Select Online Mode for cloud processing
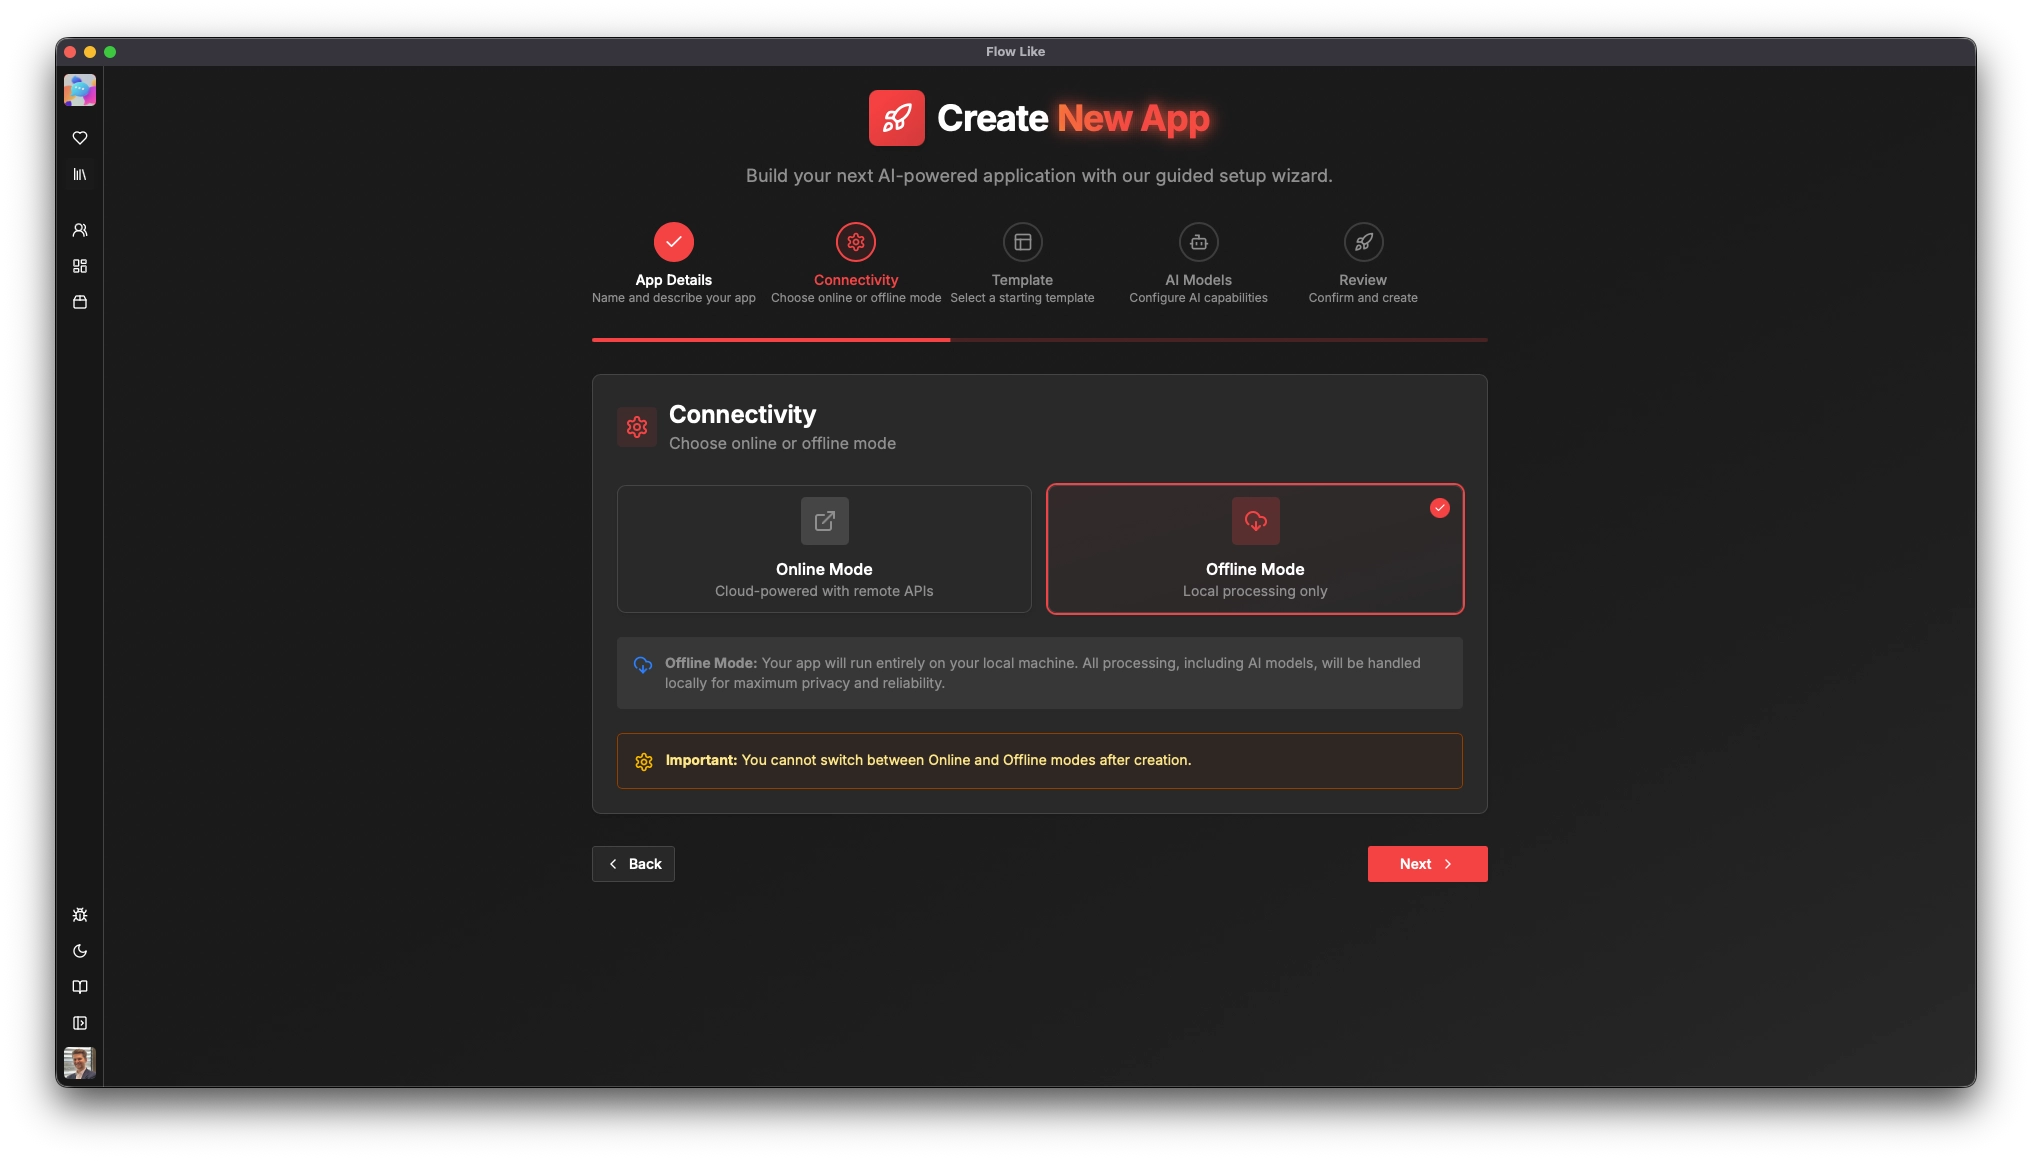This screenshot has width=2032, height=1161. 823,548
